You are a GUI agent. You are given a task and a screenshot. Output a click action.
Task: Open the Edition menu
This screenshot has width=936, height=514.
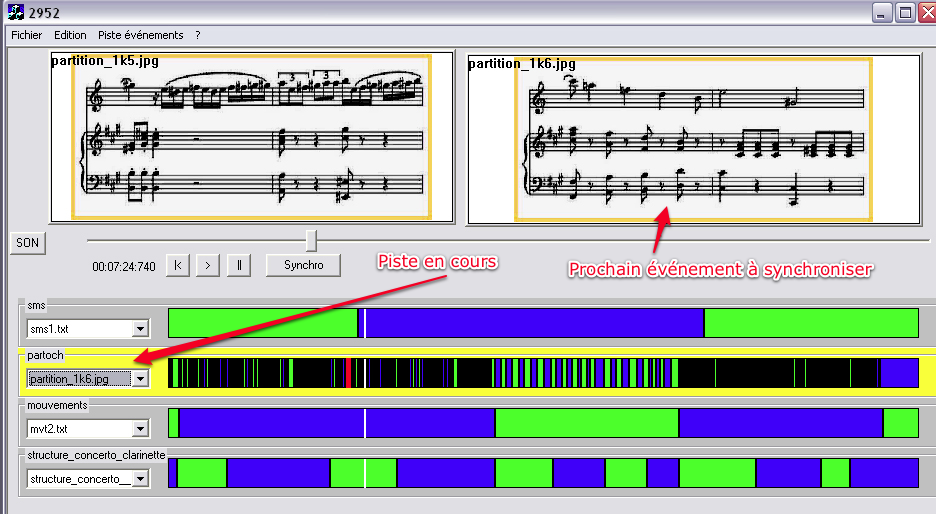(x=70, y=35)
